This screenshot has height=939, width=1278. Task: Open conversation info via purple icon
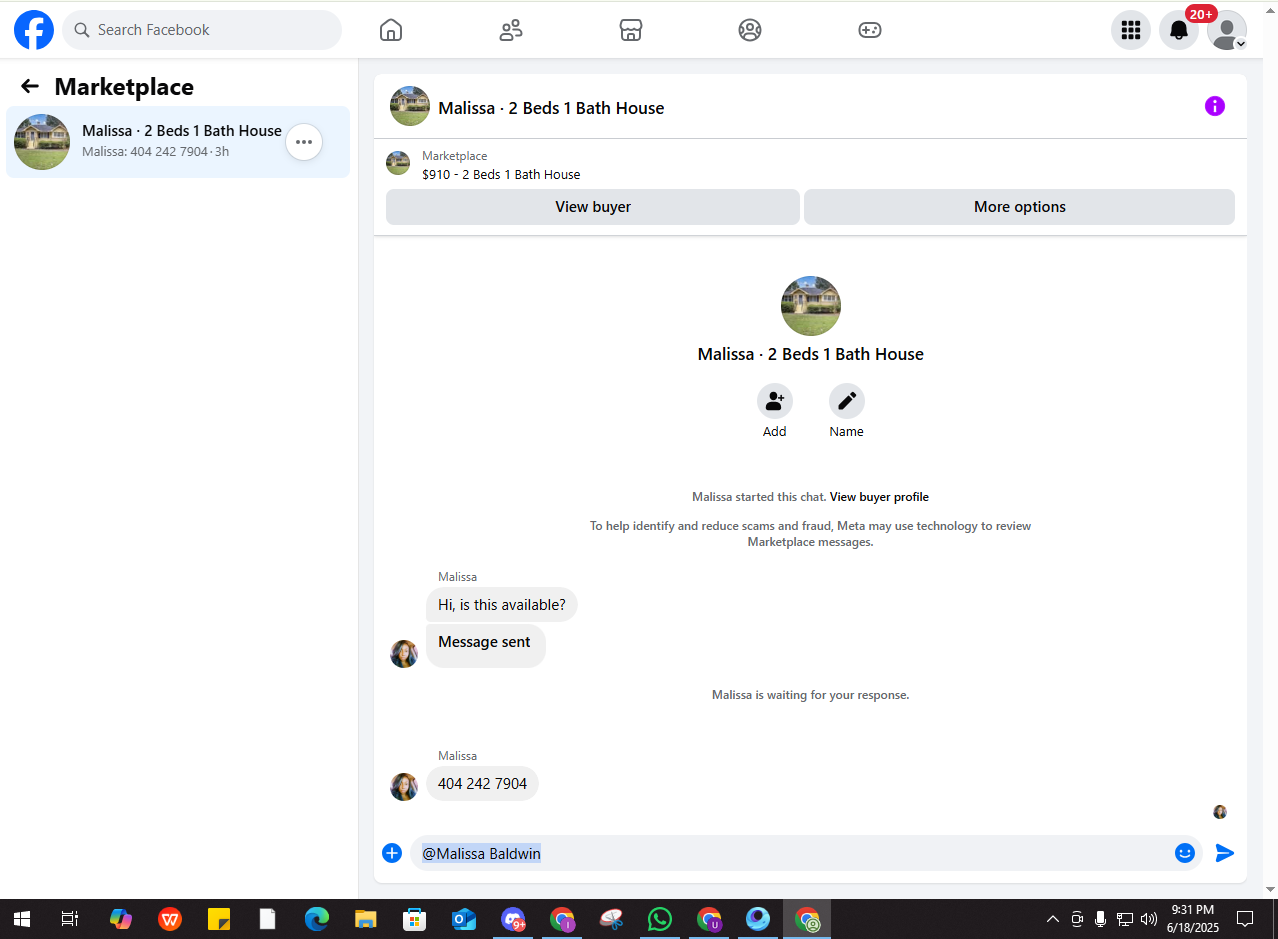pos(1215,106)
